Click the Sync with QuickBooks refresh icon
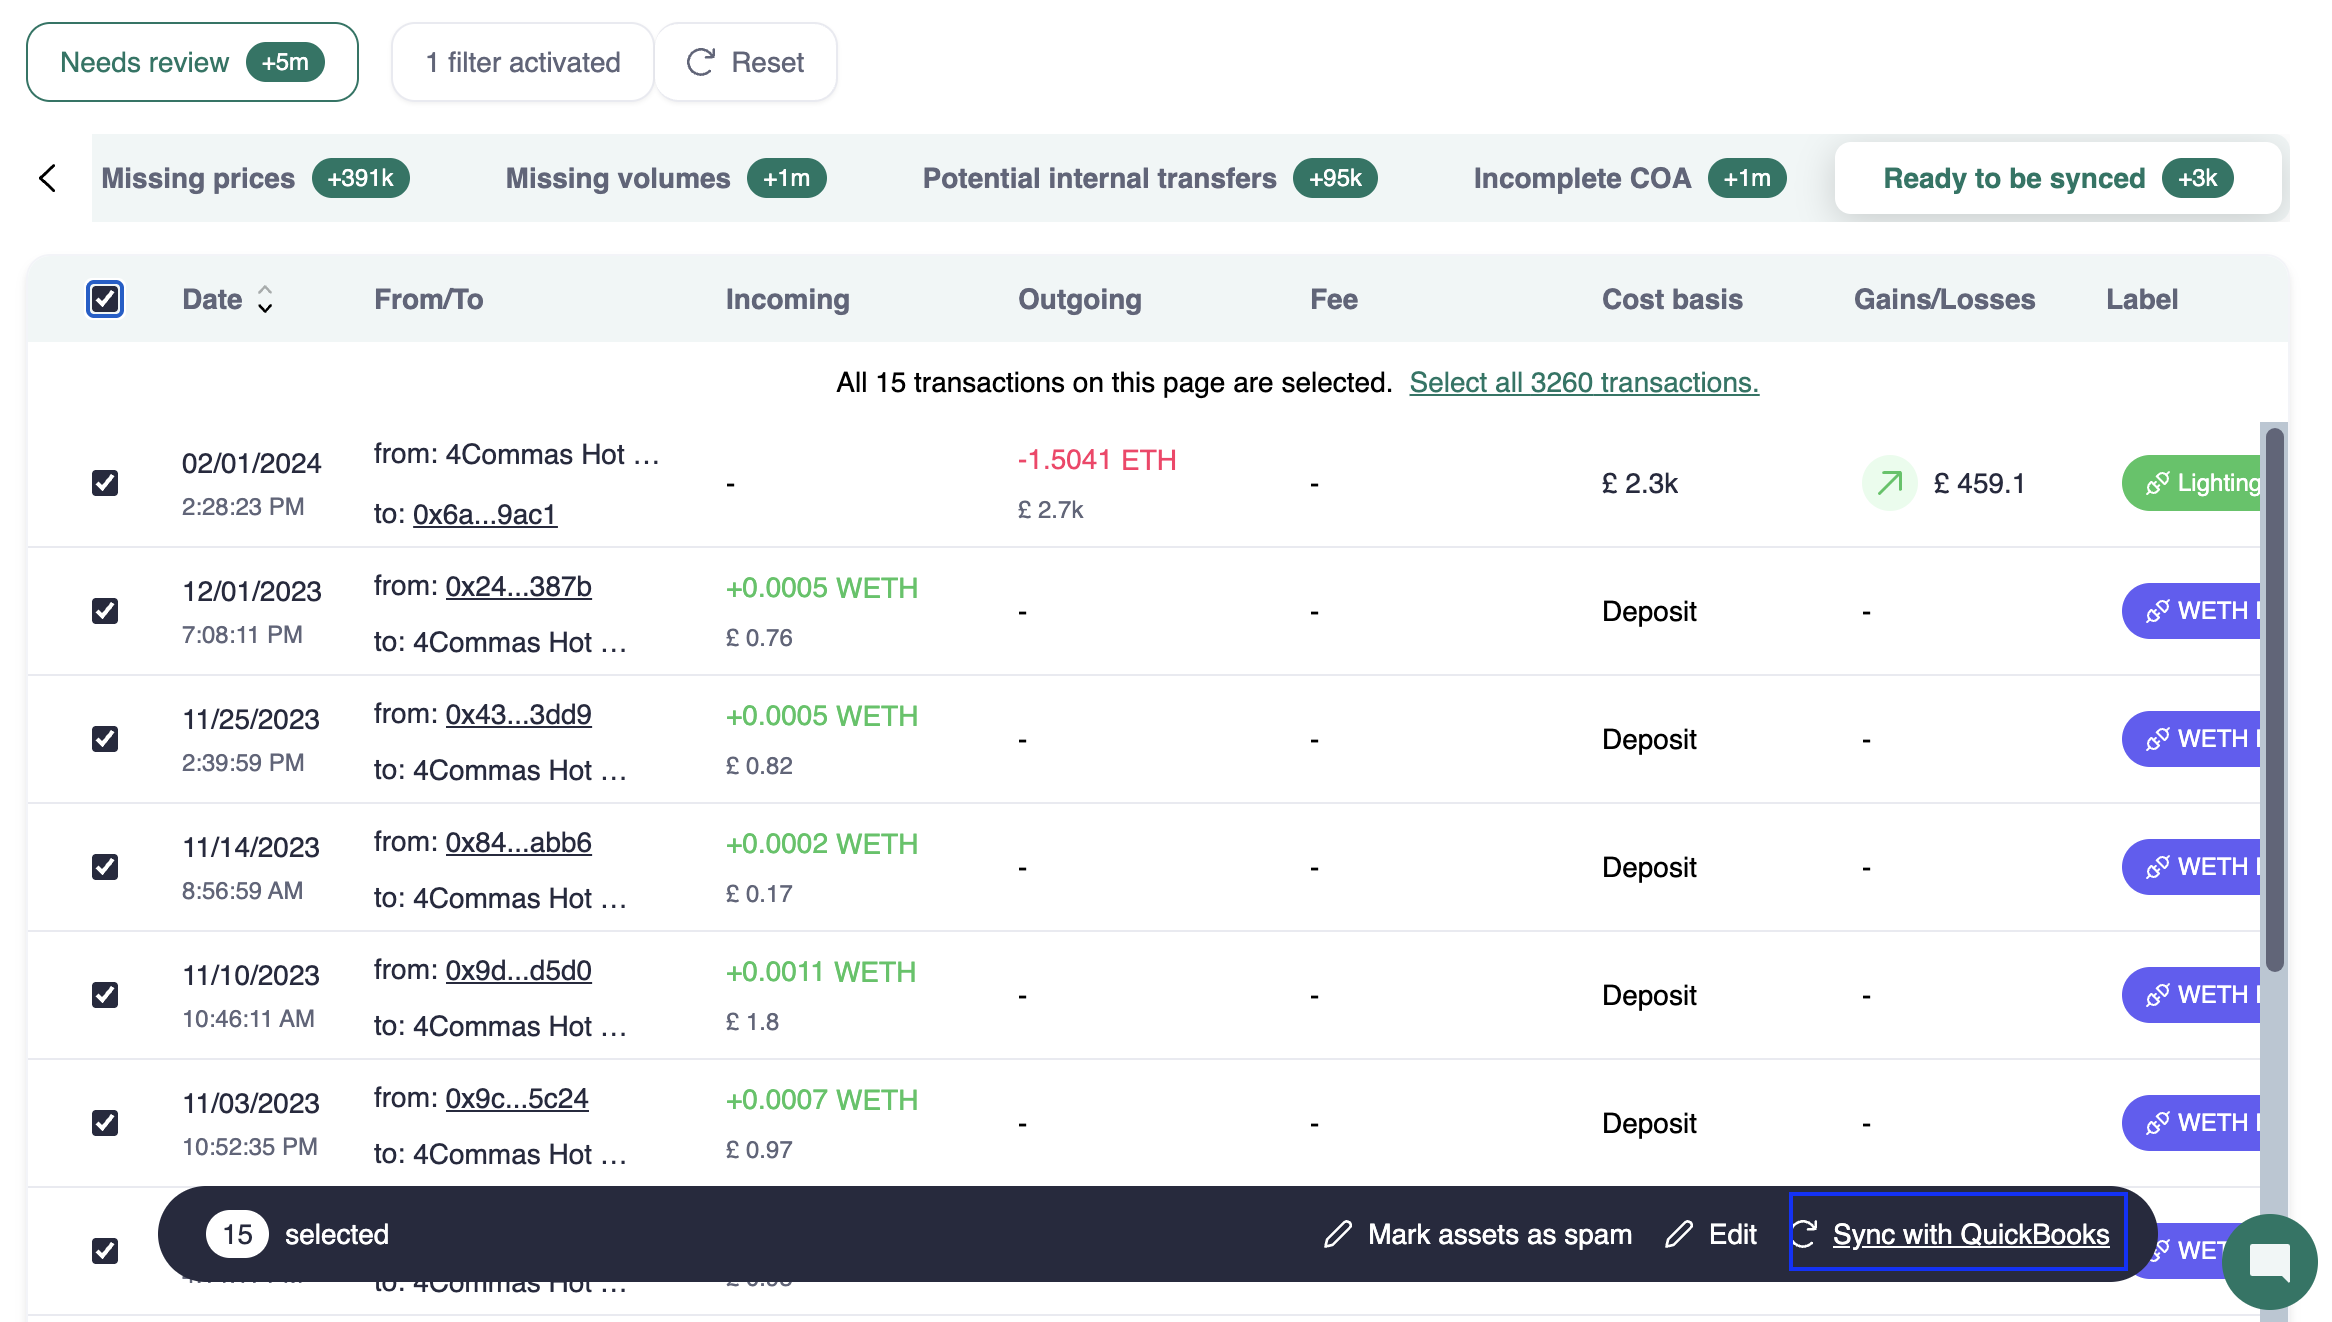The image size is (2332, 1322). 1804,1234
